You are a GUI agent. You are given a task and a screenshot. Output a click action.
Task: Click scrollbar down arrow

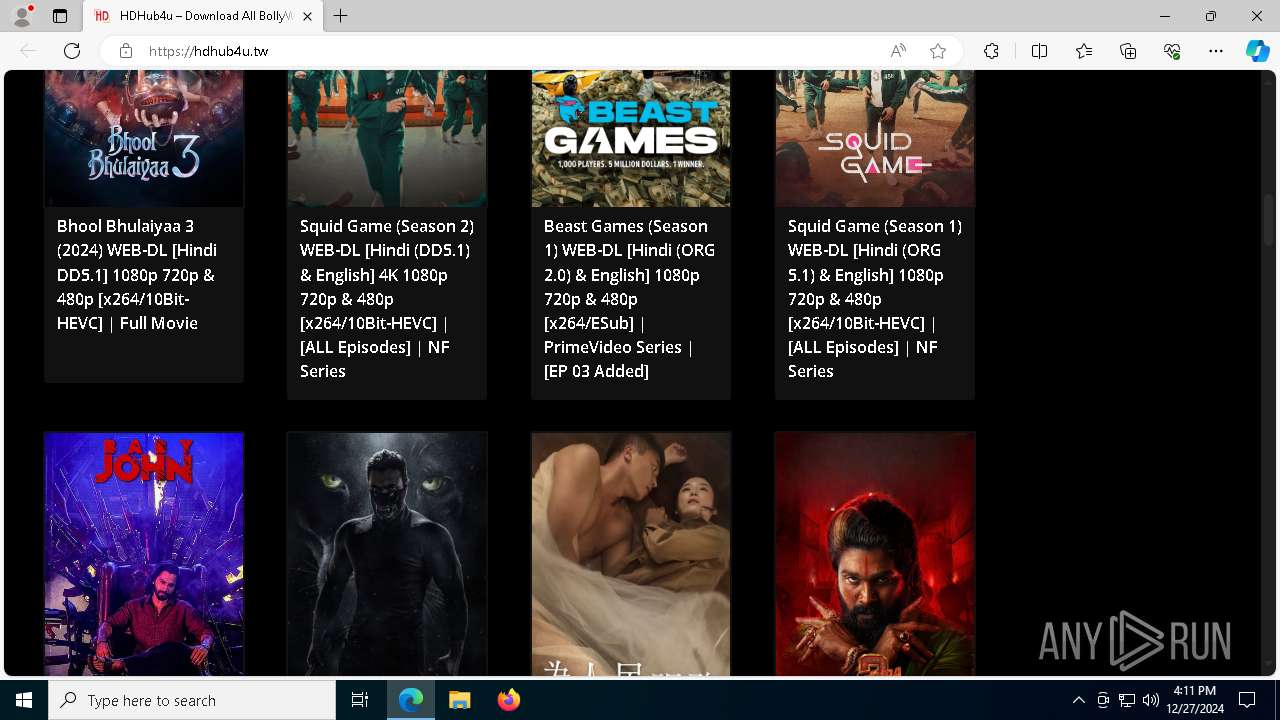point(1269,664)
